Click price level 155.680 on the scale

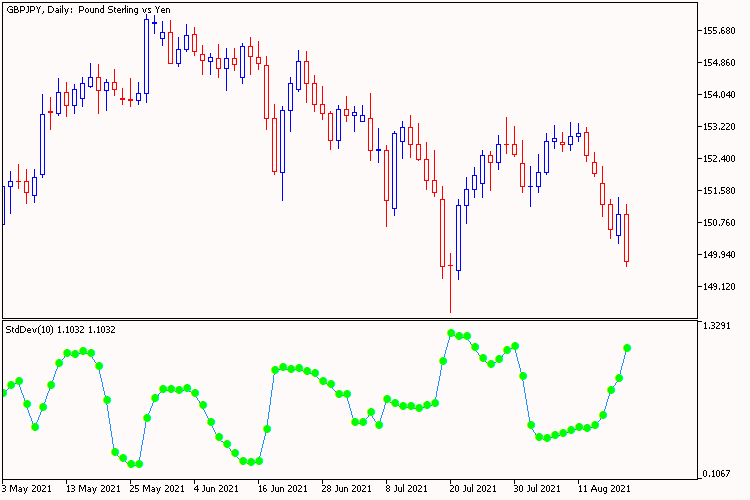coord(719,31)
